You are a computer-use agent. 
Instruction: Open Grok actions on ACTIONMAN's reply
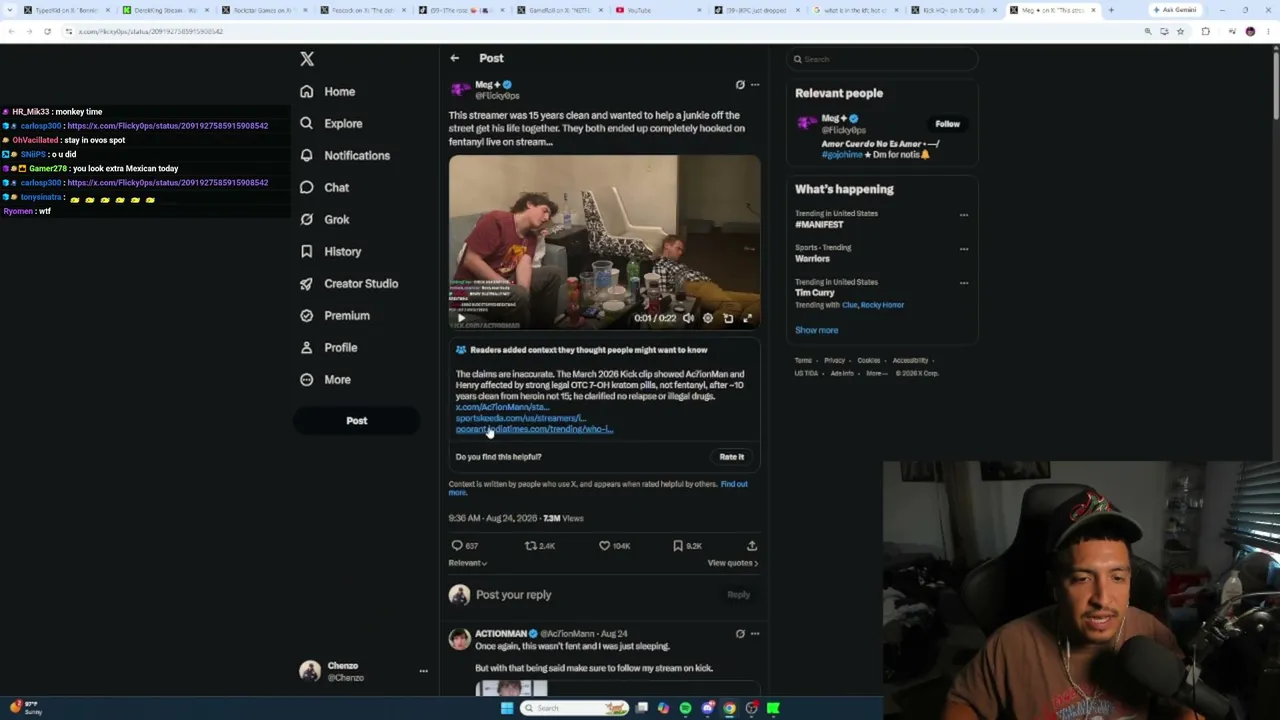tap(740, 634)
